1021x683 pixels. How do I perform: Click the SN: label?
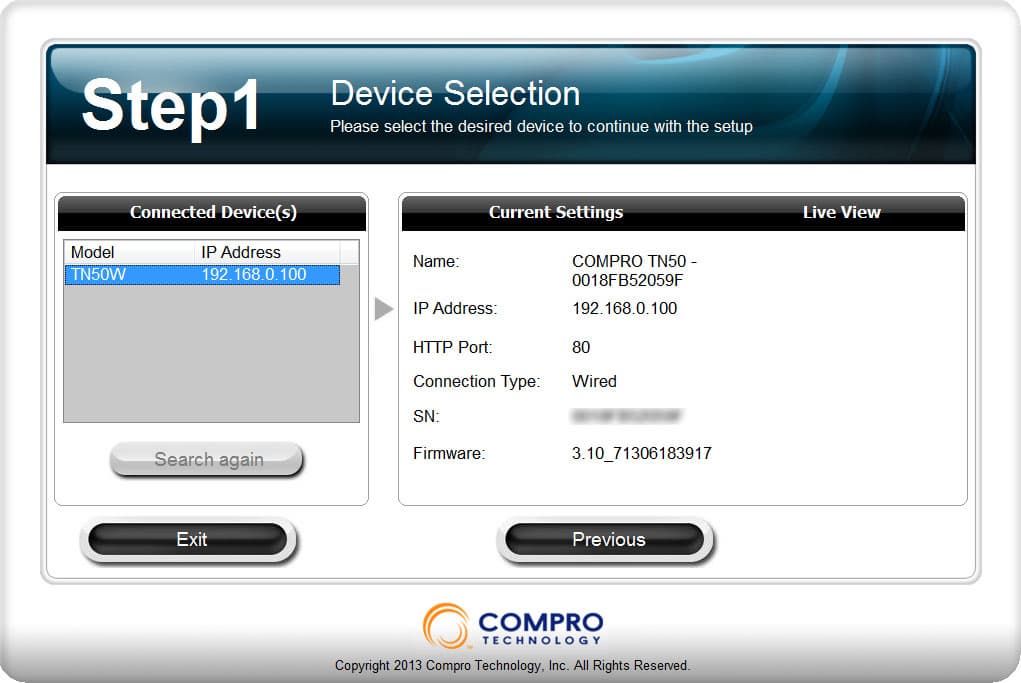(x=427, y=416)
